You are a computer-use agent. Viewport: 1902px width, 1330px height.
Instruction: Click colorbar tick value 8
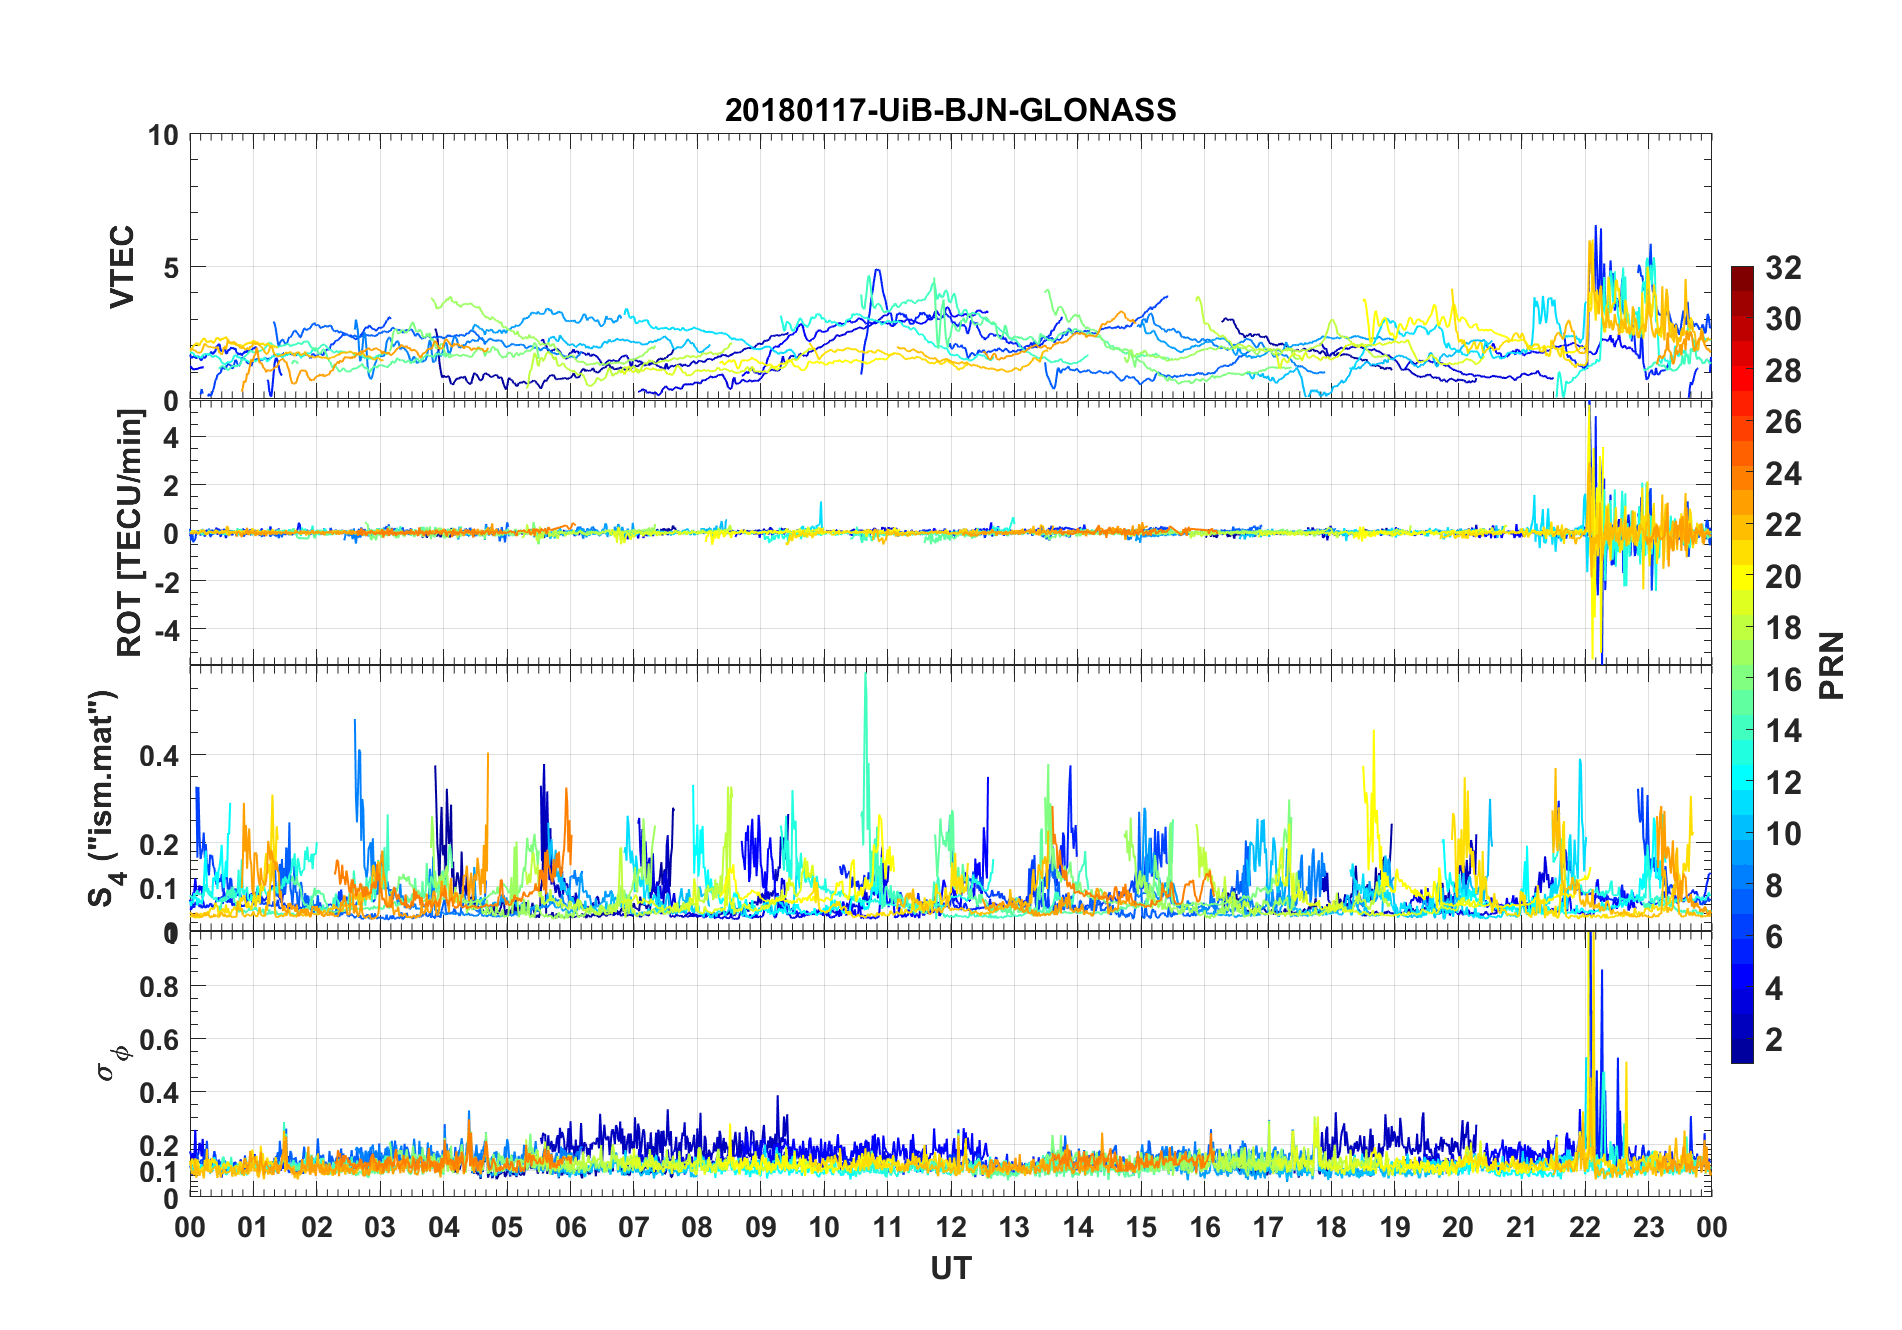(x=1774, y=886)
